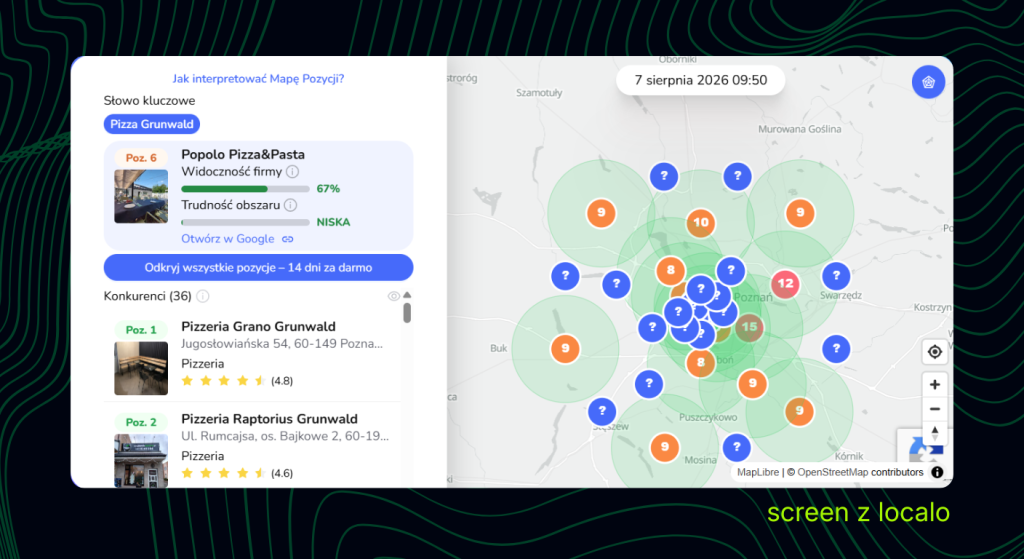Click the 'Popolo Pizza&Pasta' business name
The width and height of the screenshot is (1024, 559).
pos(243,155)
